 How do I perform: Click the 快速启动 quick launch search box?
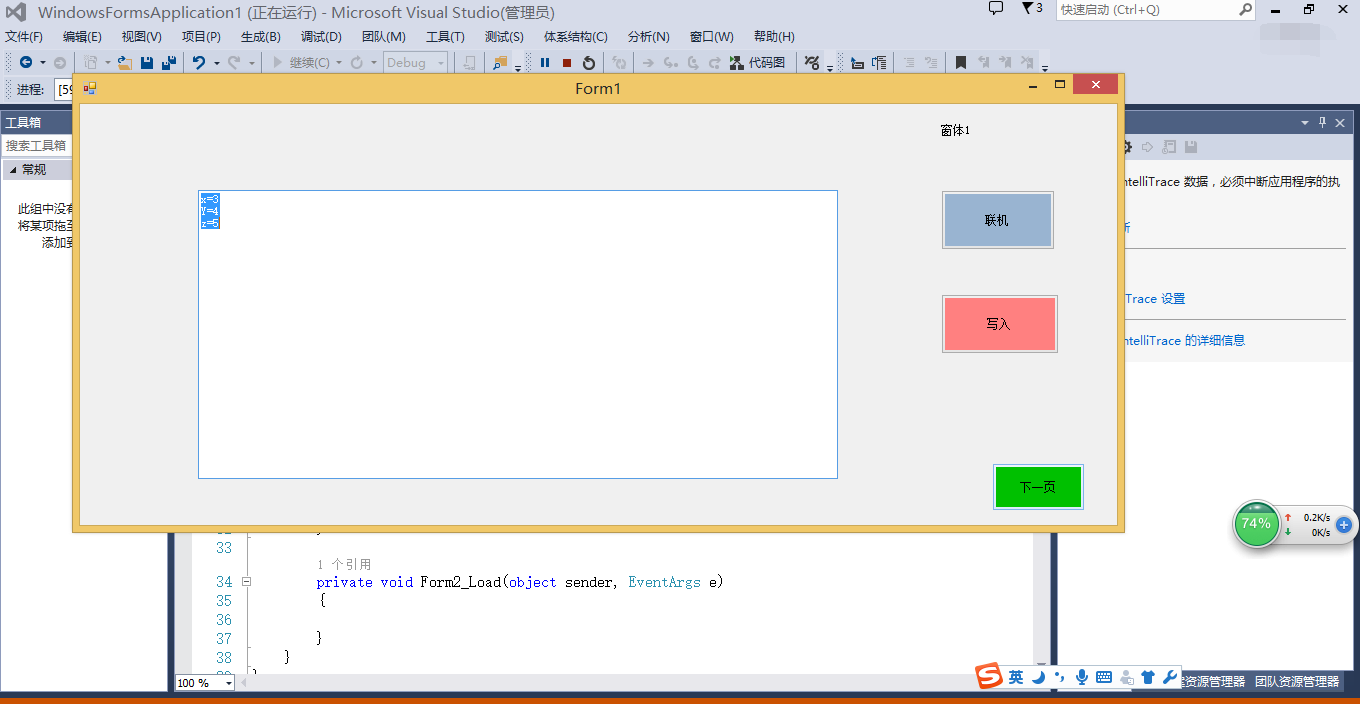1156,10
